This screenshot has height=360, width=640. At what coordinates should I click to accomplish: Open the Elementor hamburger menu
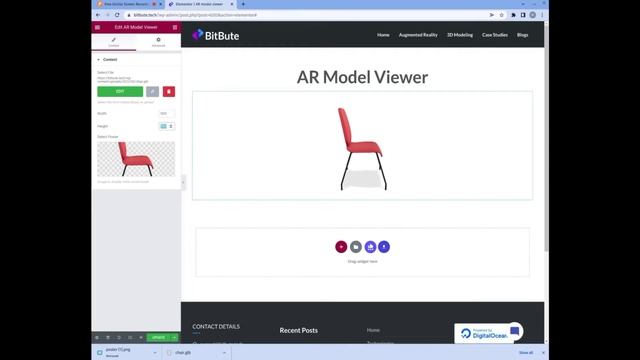point(97,27)
